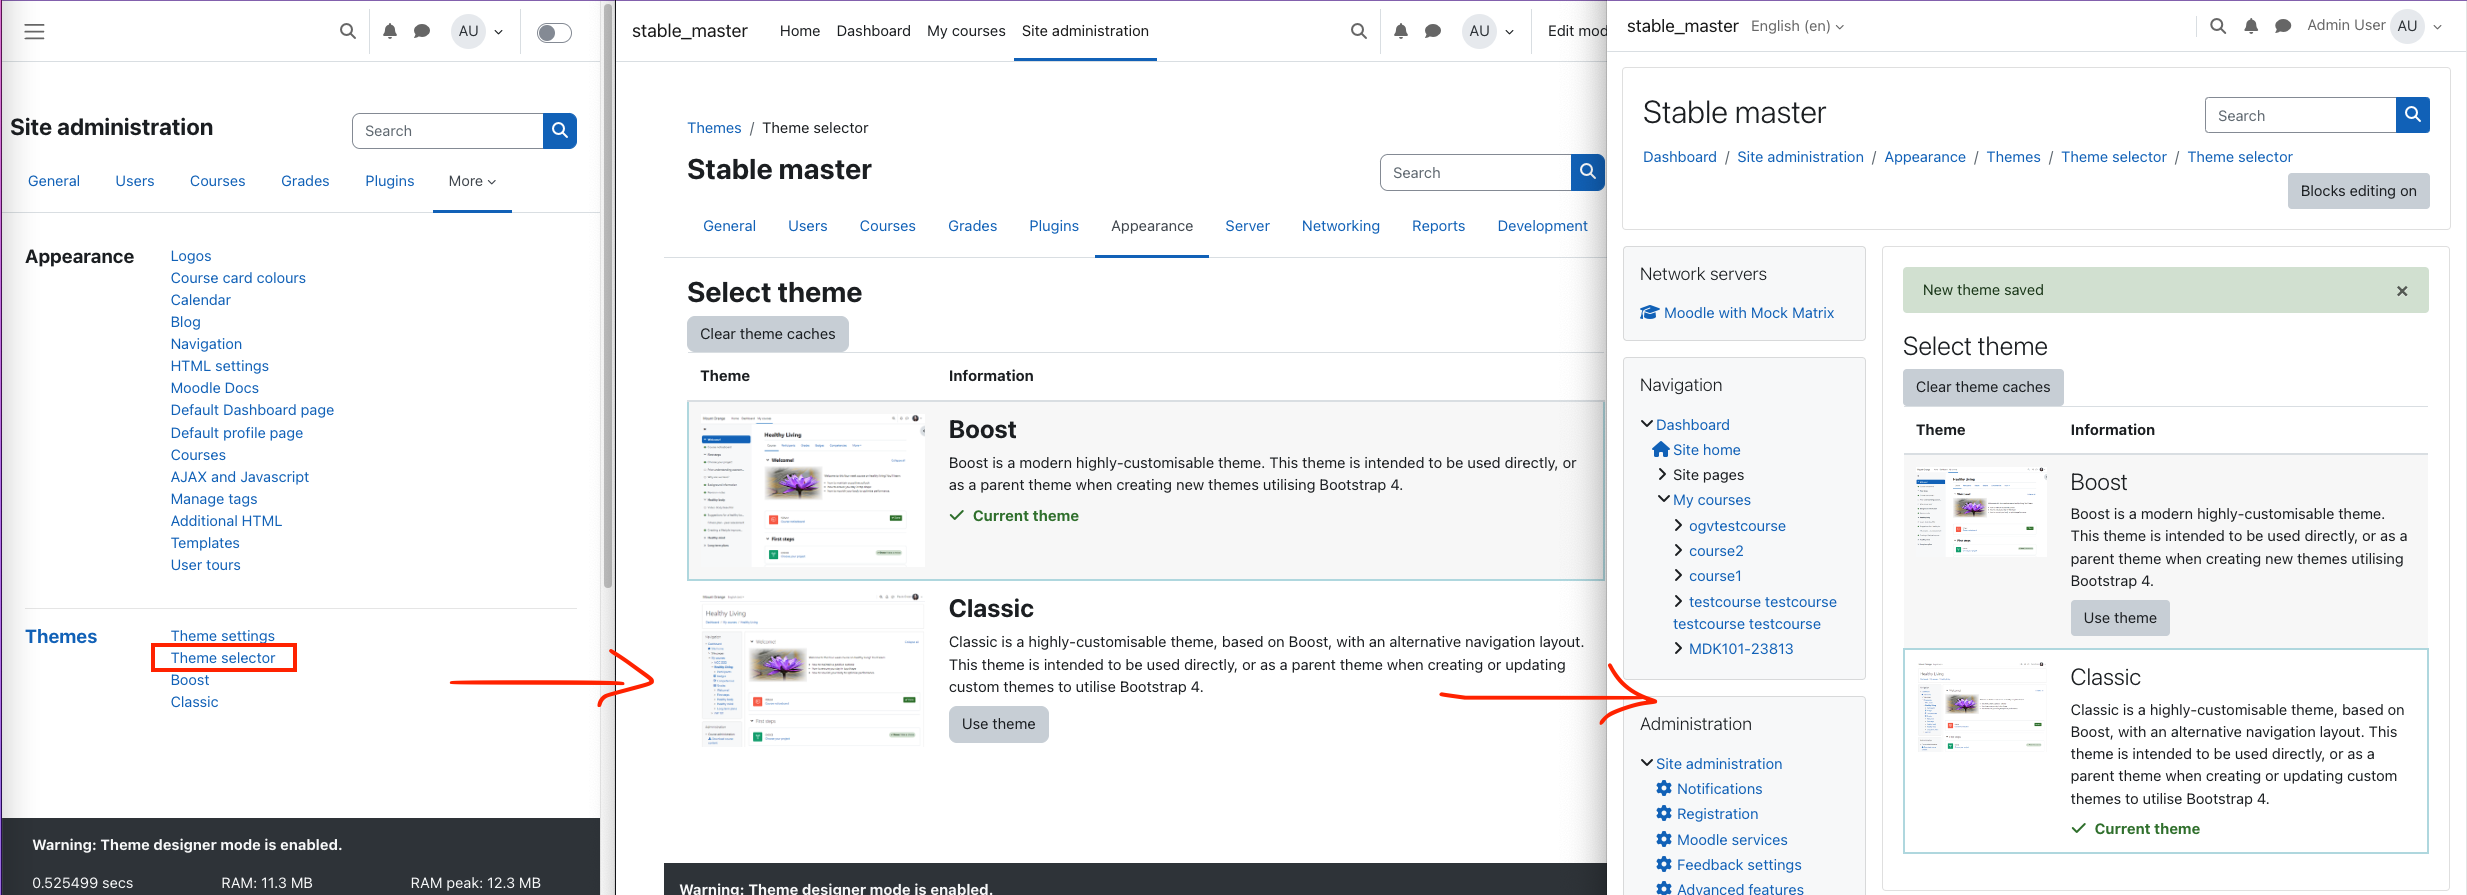The height and width of the screenshot is (895, 2467).
Task: Click Site administration in middle top navigation
Action: point(1085,31)
